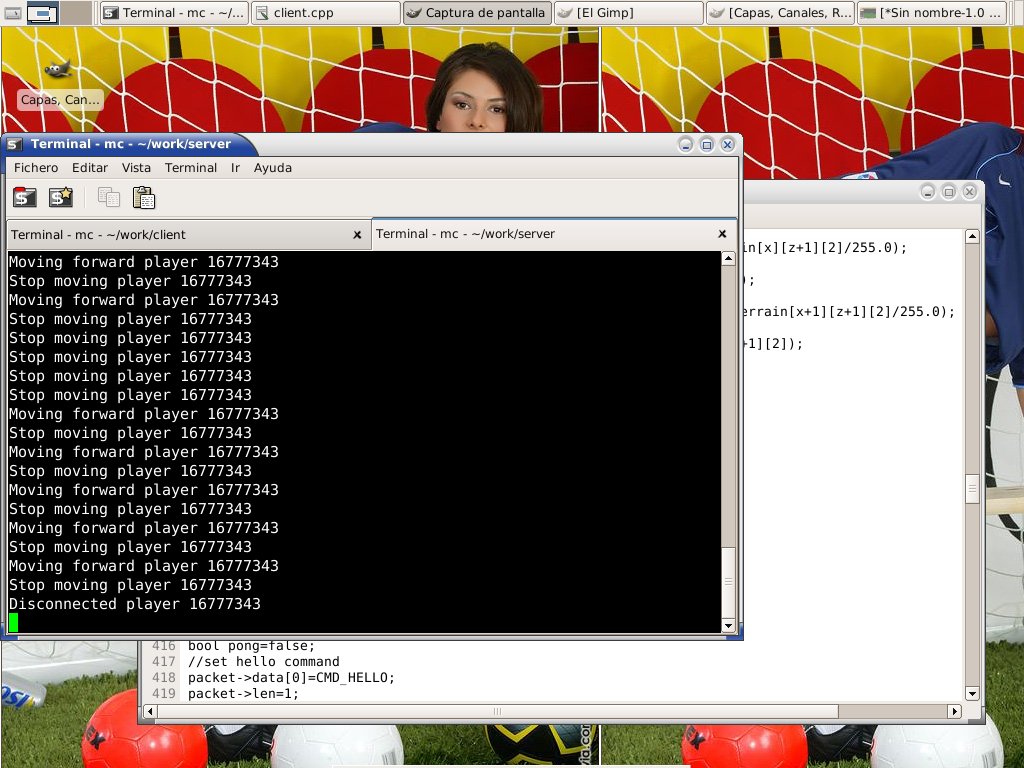The height and width of the screenshot is (768, 1024).
Task: Switch to [*Sin nombre-1.0 taskbar button
Action: 932,12
